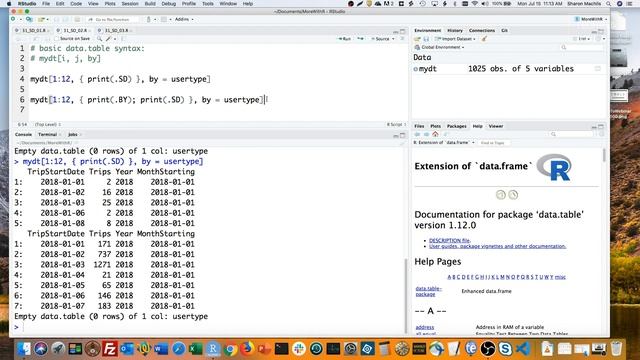Click the clear environment broom icon
The width and height of the screenshot is (640, 360).
484,39
